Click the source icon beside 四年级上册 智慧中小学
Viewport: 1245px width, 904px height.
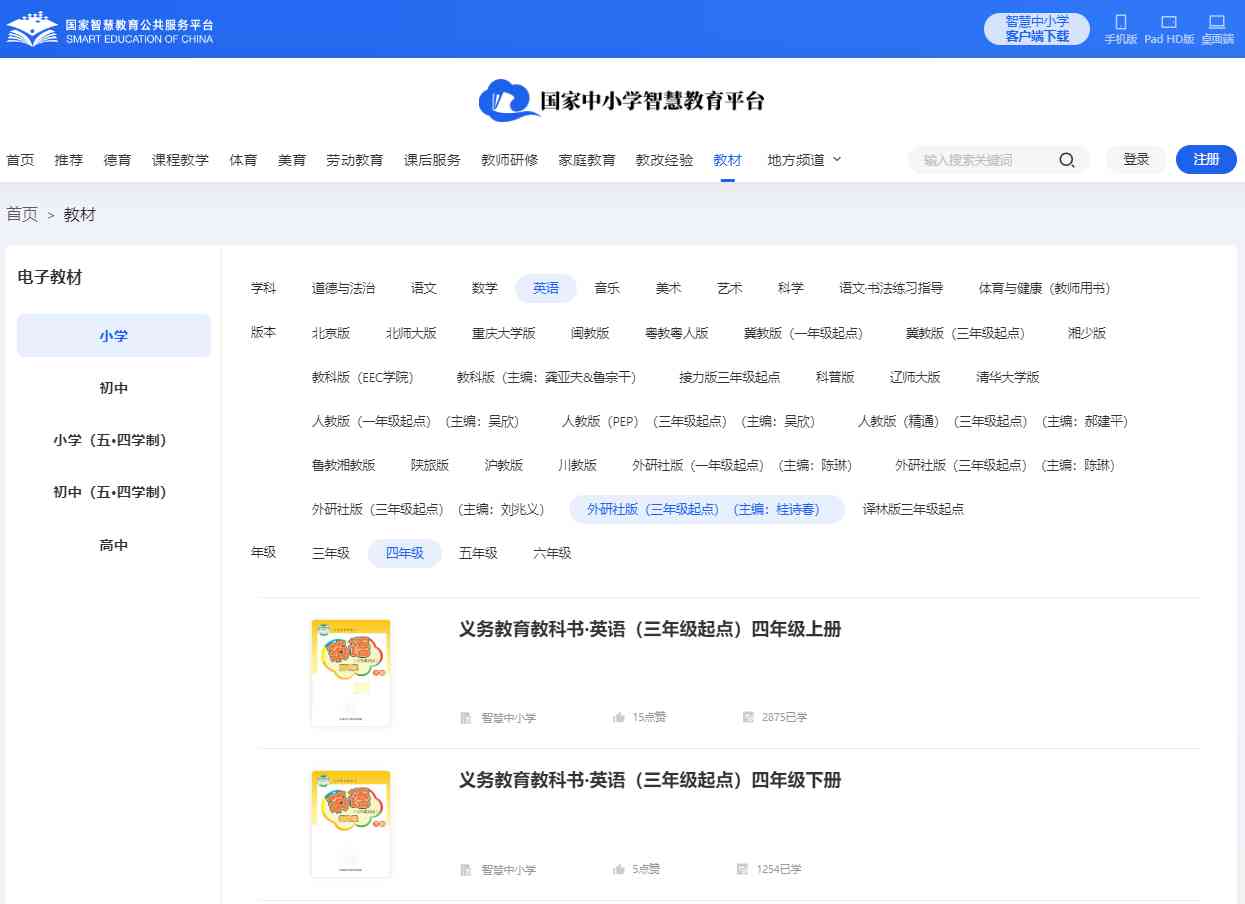click(465, 718)
